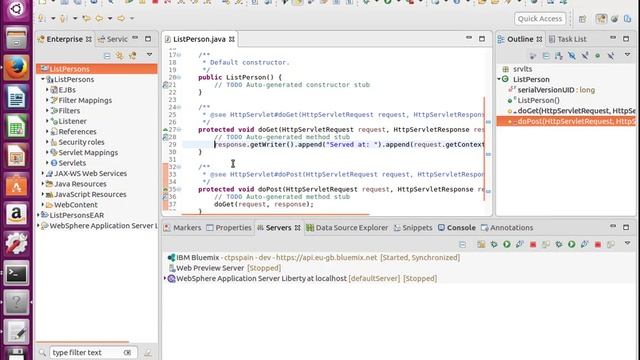Fold the doGet method at line 27
Screen dimensions: 640x360
tap(179, 129)
